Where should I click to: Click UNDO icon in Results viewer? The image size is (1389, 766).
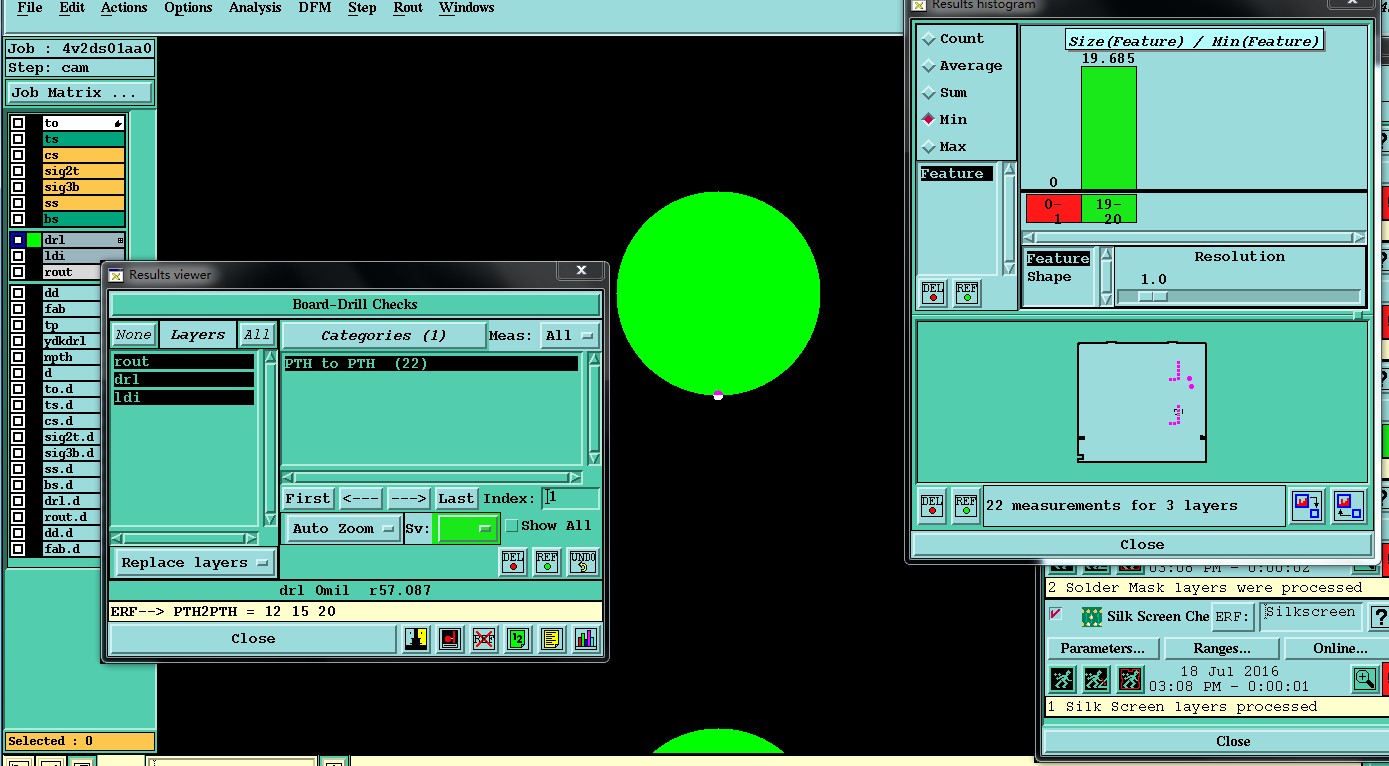coord(582,561)
